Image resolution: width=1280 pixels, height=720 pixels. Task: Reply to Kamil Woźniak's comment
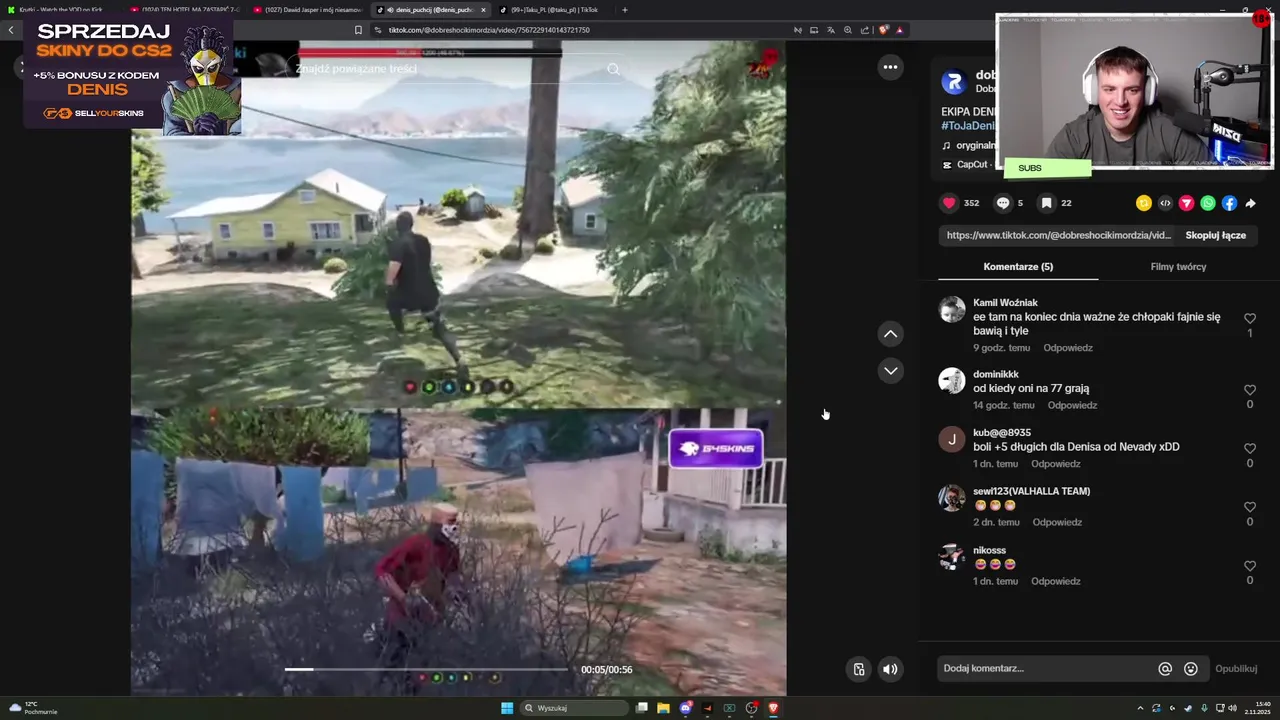[x=1068, y=348]
